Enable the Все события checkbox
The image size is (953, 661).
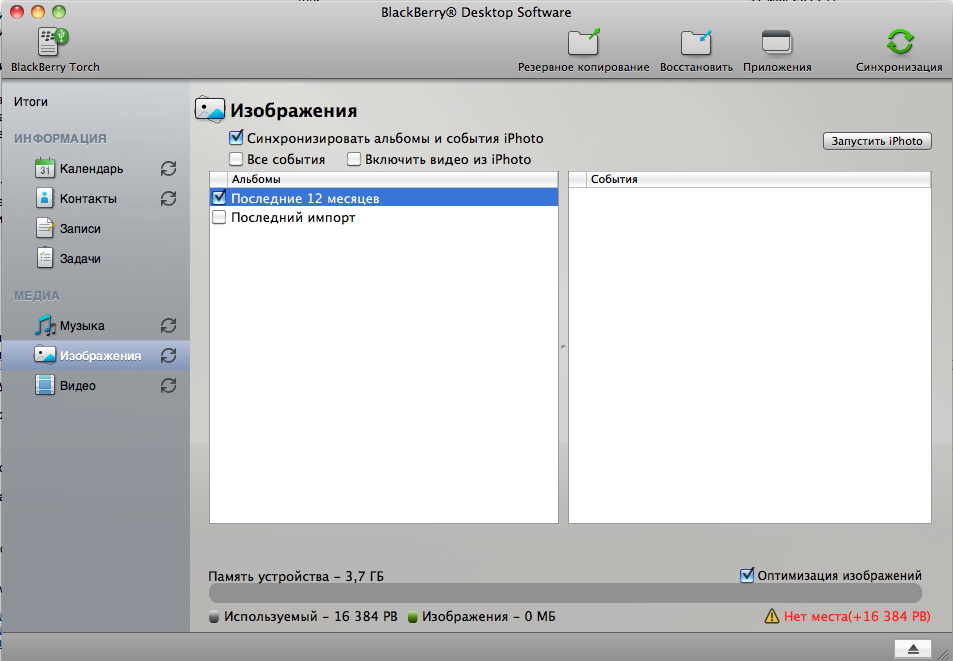236,159
